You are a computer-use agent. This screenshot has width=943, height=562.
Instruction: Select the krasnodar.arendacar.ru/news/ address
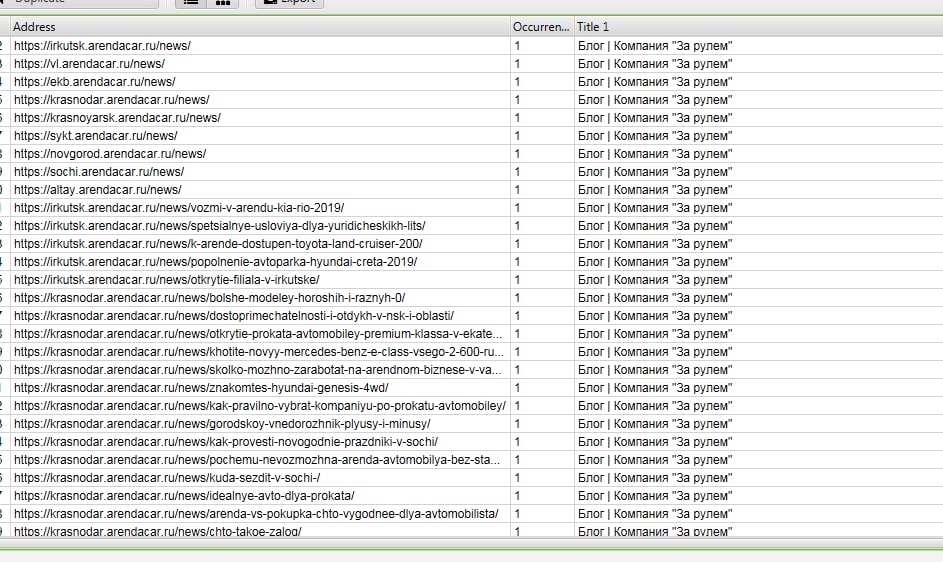112,100
